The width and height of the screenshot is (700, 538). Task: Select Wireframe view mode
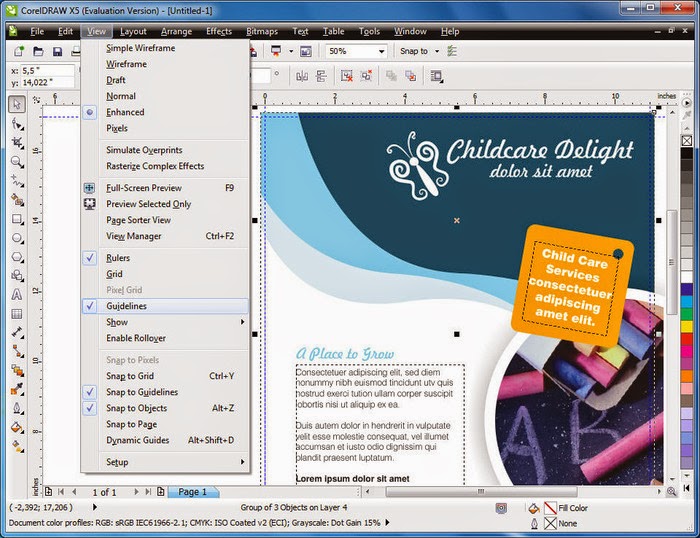165,64
